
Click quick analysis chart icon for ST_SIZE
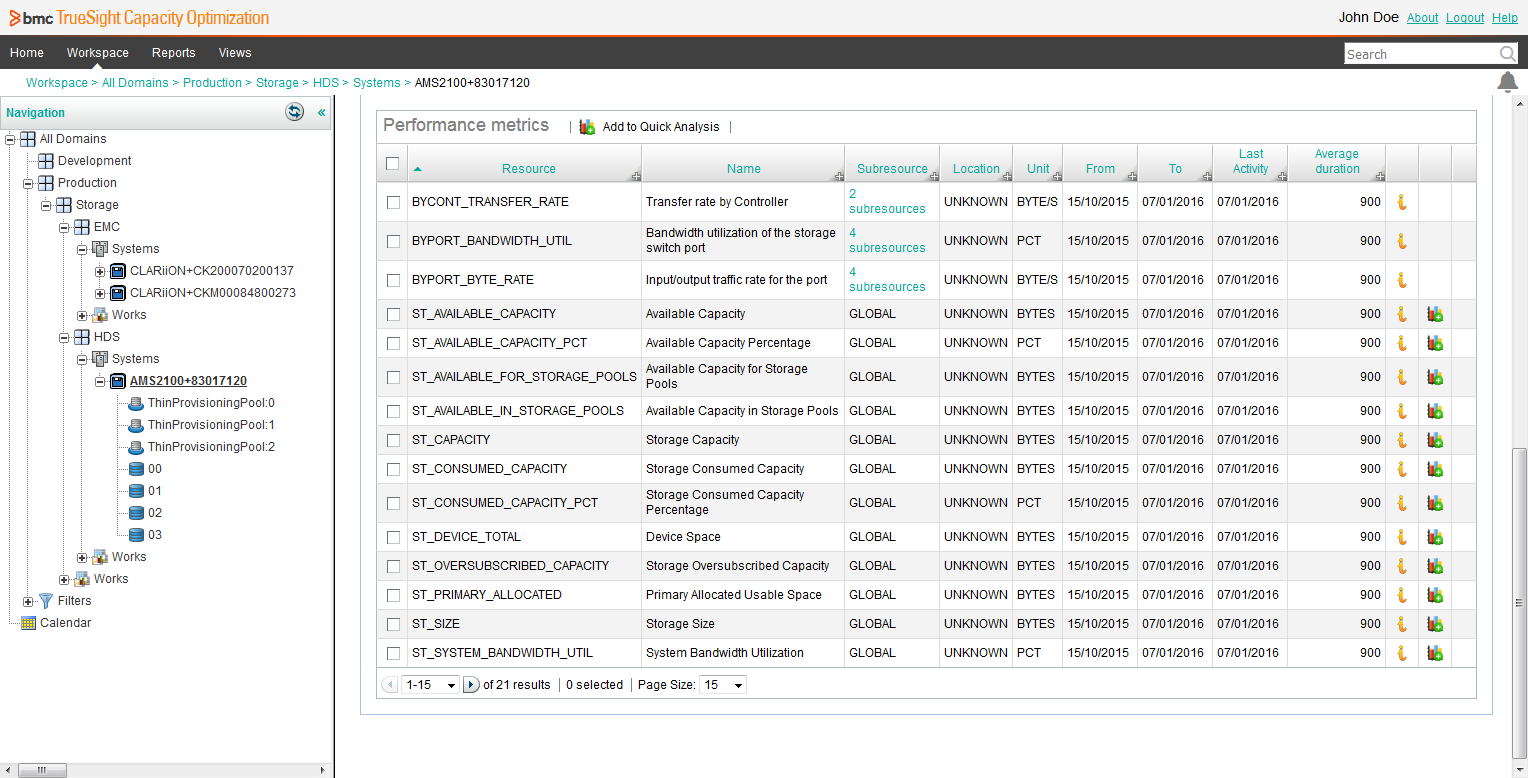click(1435, 624)
